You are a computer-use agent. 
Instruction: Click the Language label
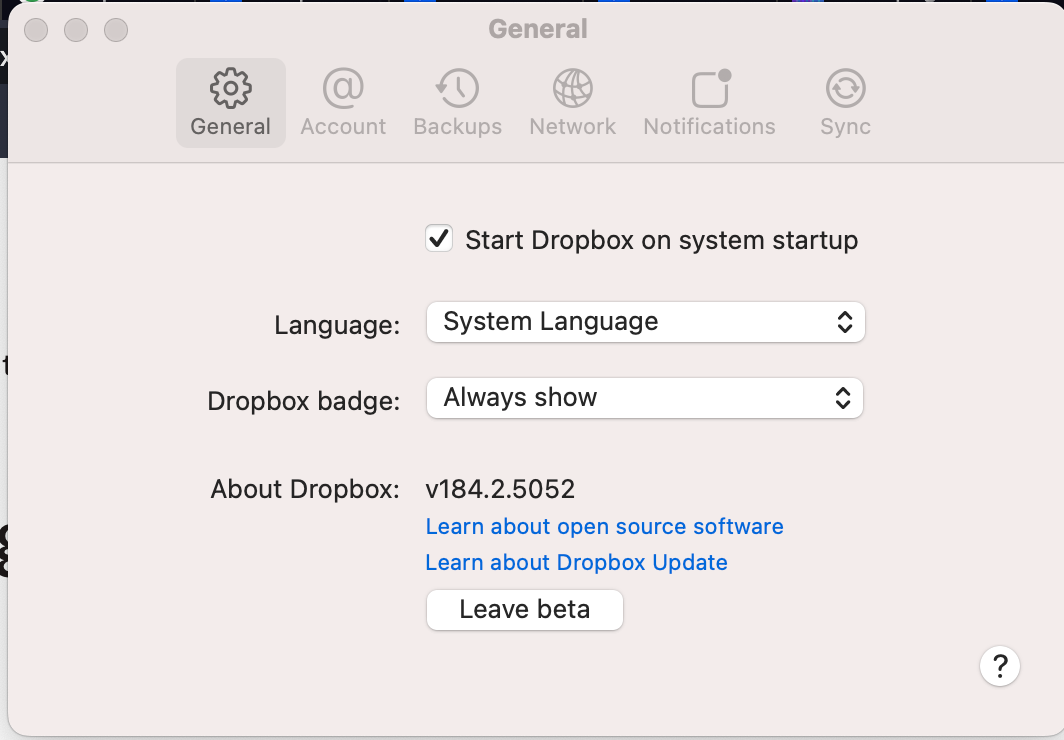337,325
